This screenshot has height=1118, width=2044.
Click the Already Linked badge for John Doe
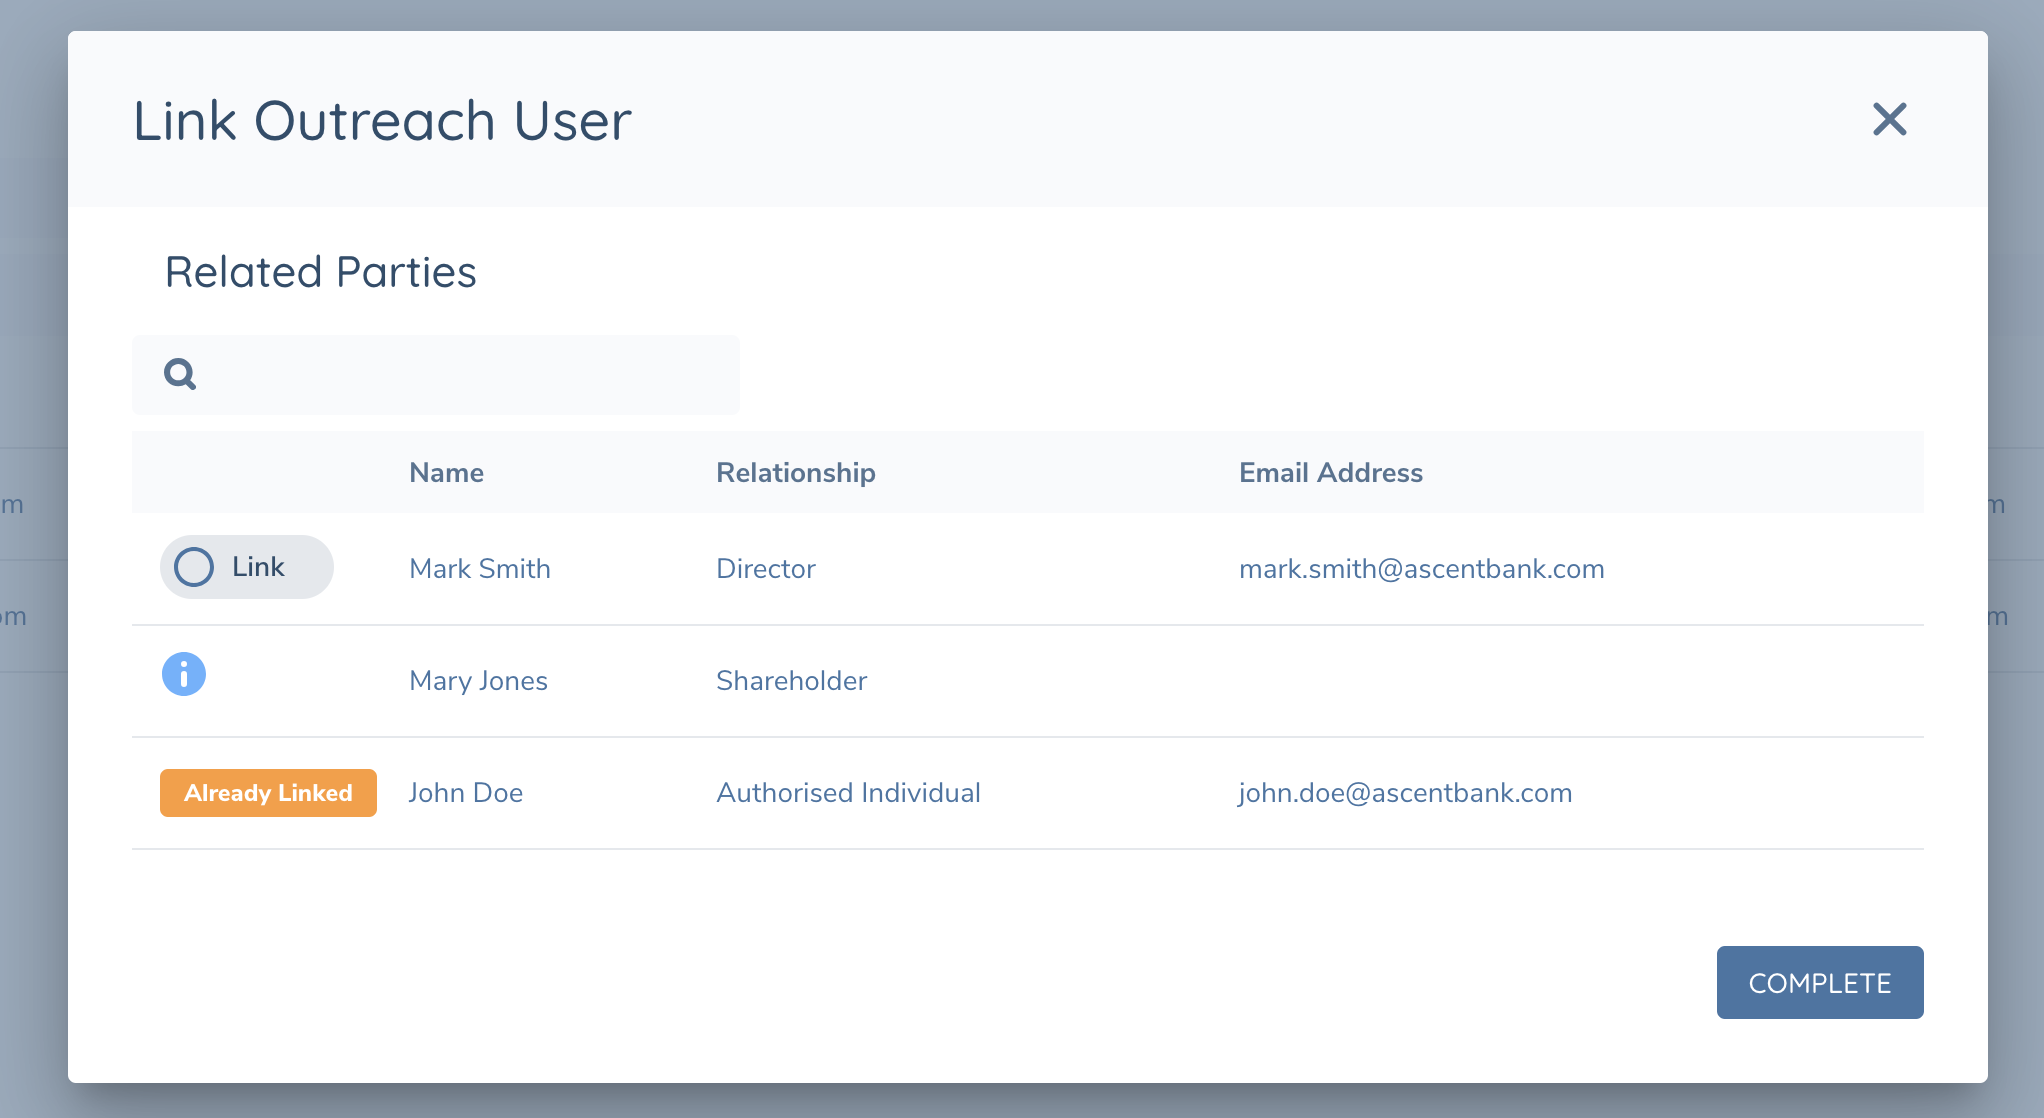(267, 792)
